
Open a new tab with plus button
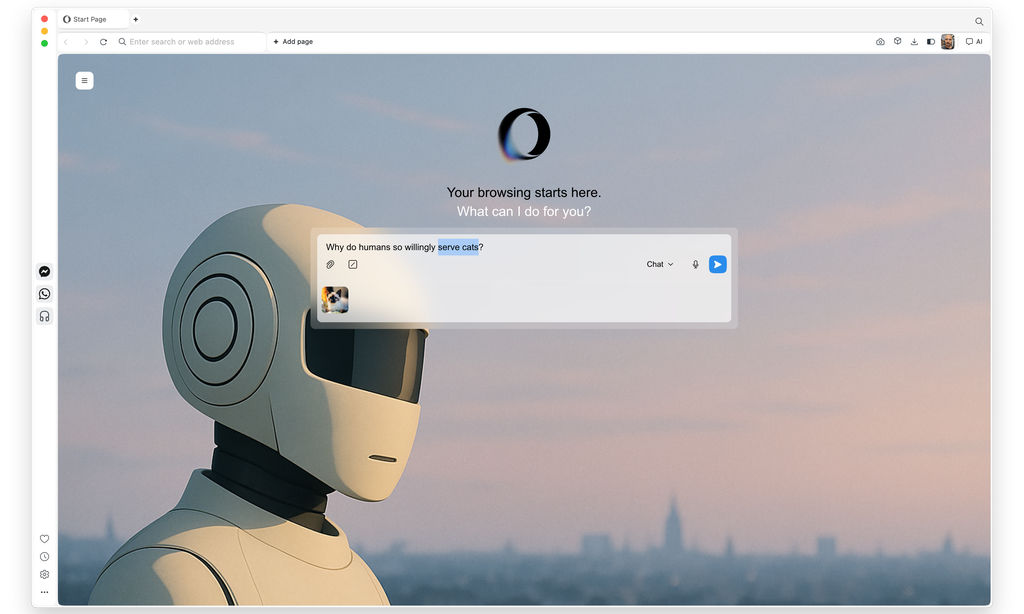(136, 19)
